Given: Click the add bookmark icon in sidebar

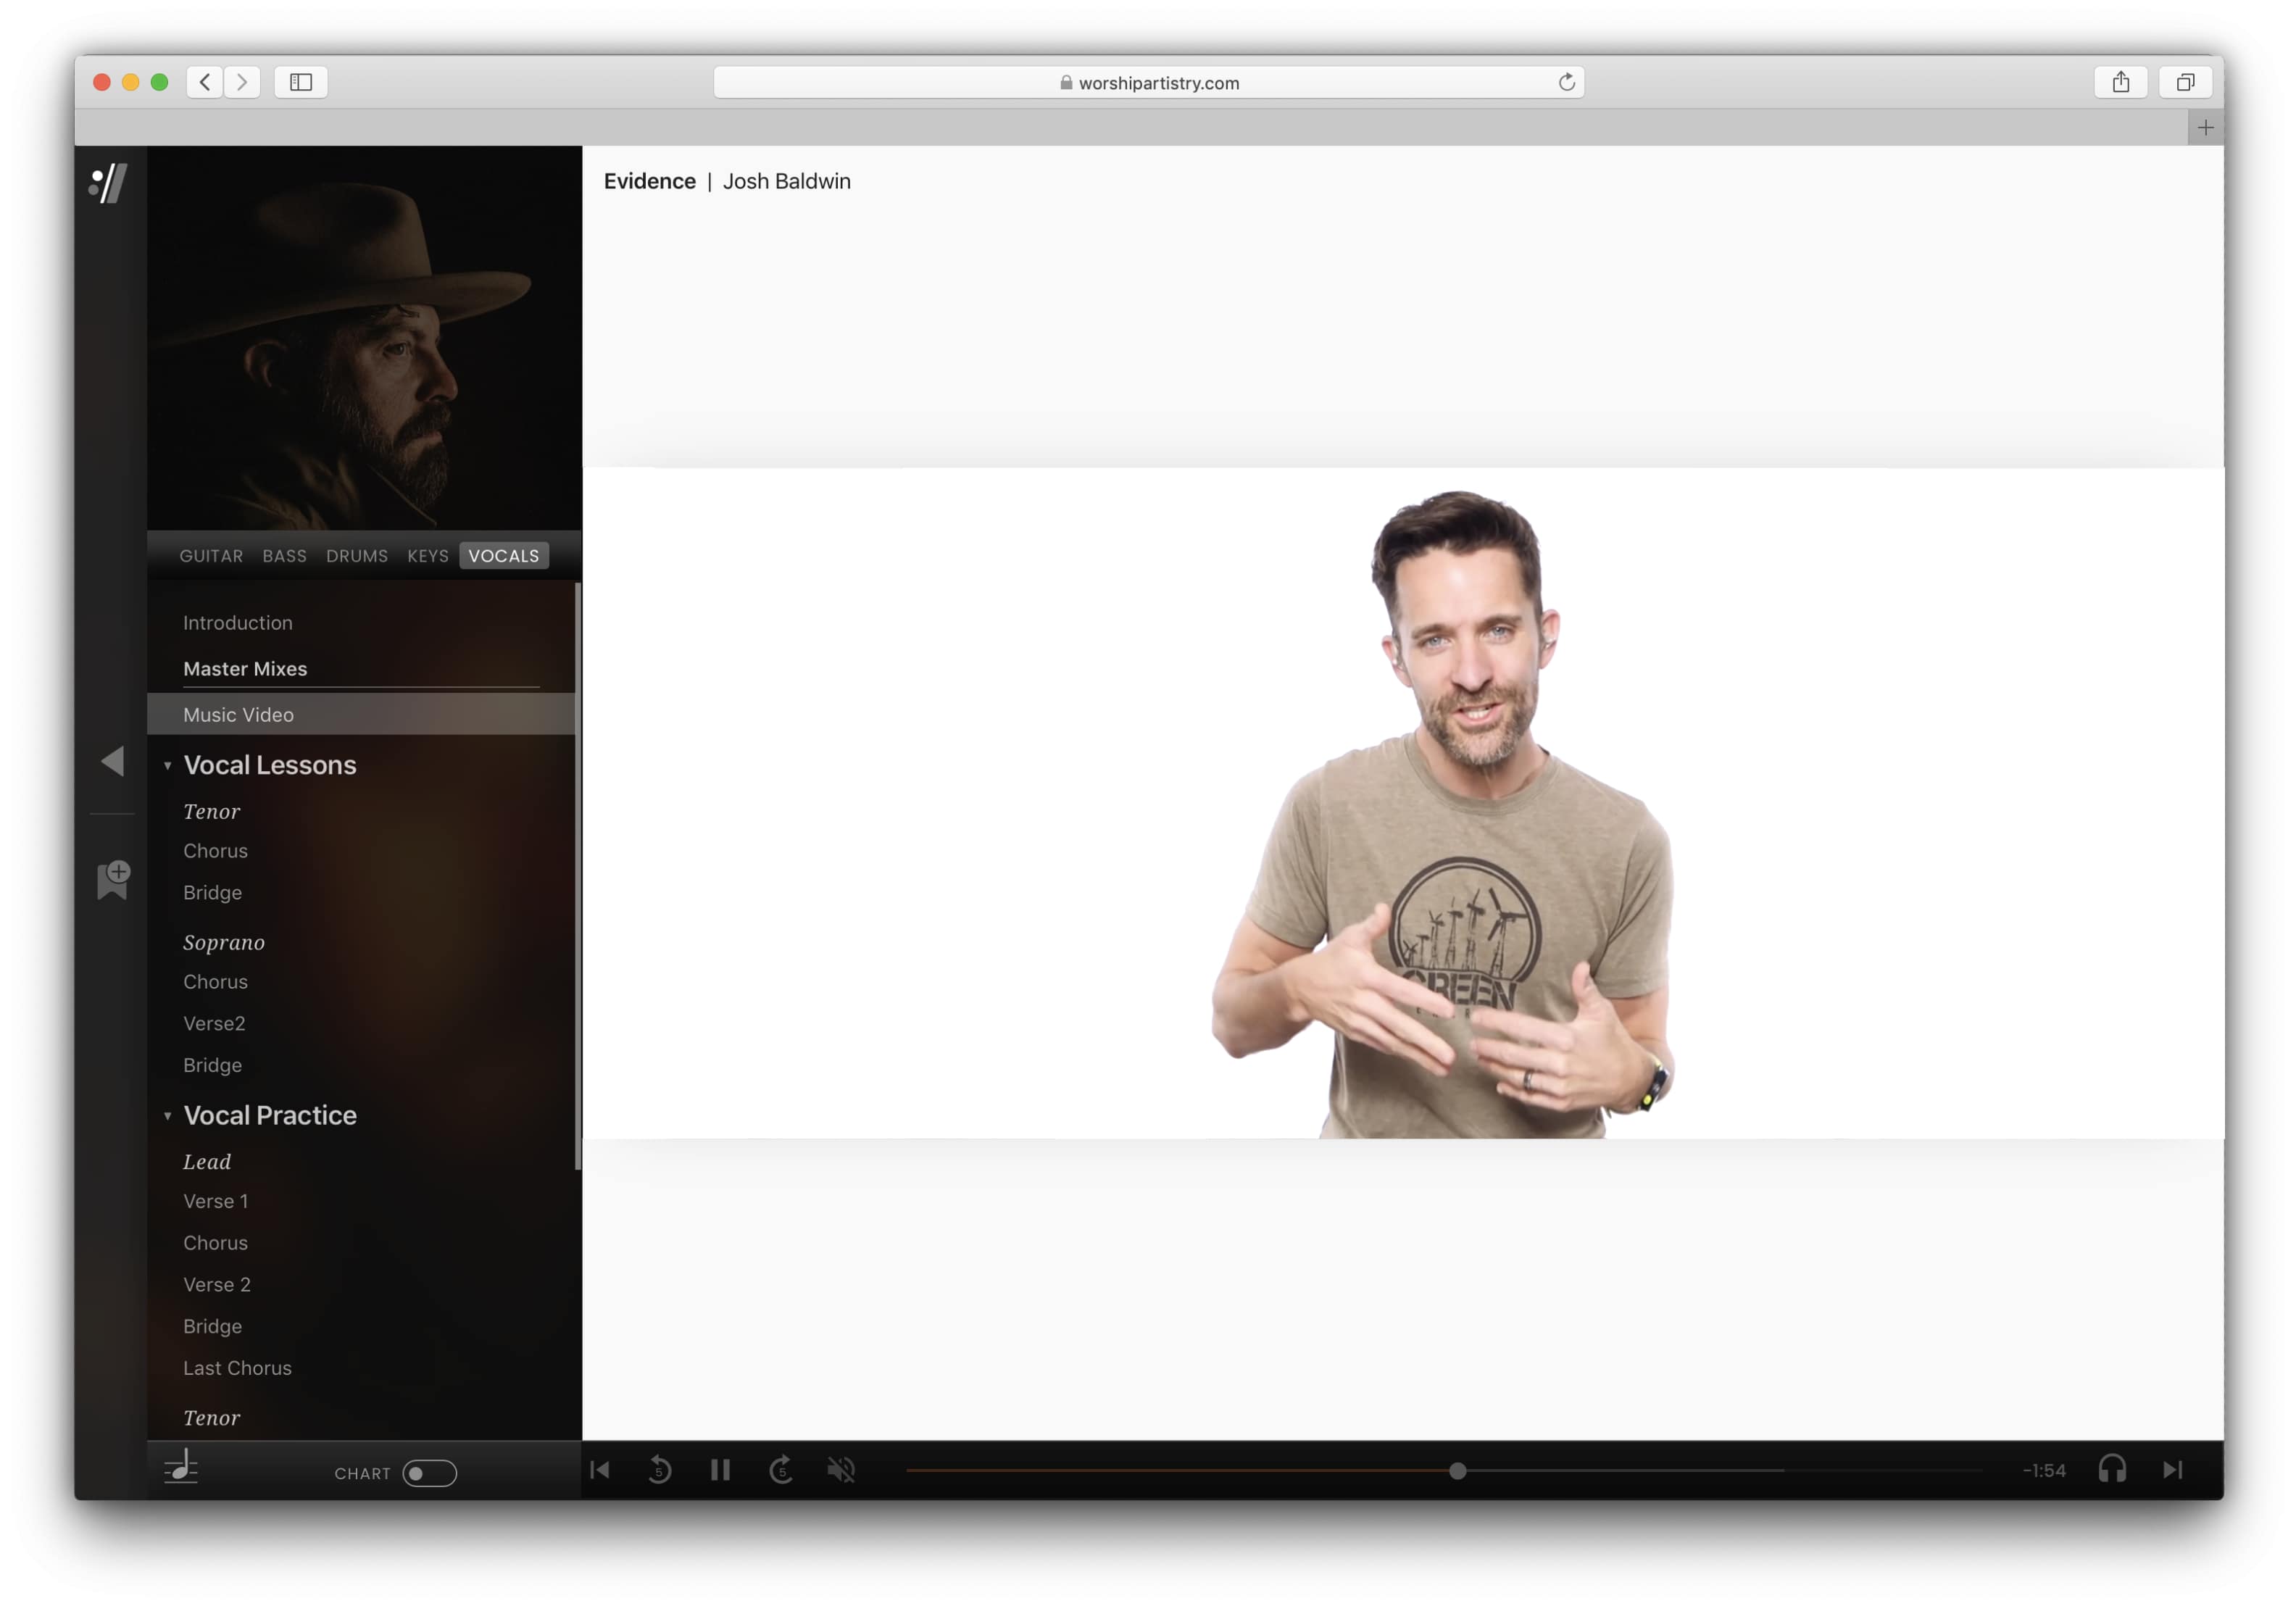Looking at the screenshot, I should coord(113,880).
